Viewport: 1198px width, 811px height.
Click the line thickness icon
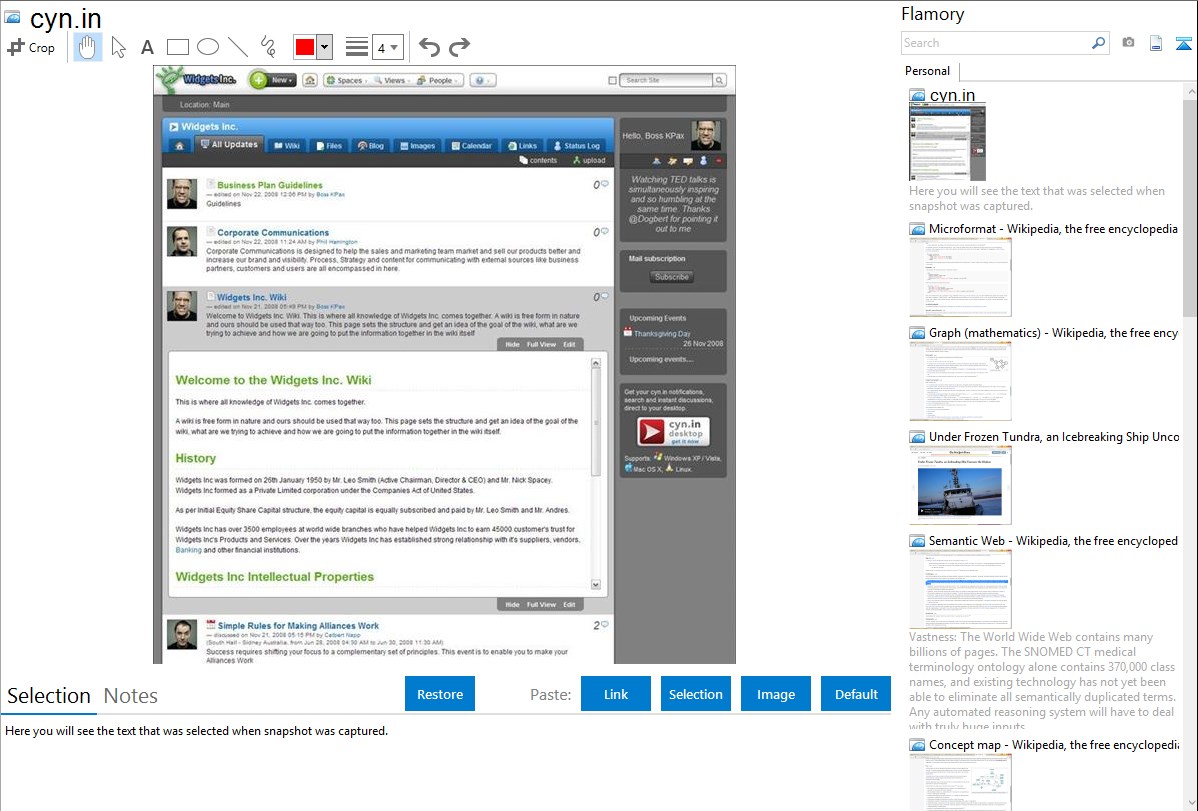357,47
